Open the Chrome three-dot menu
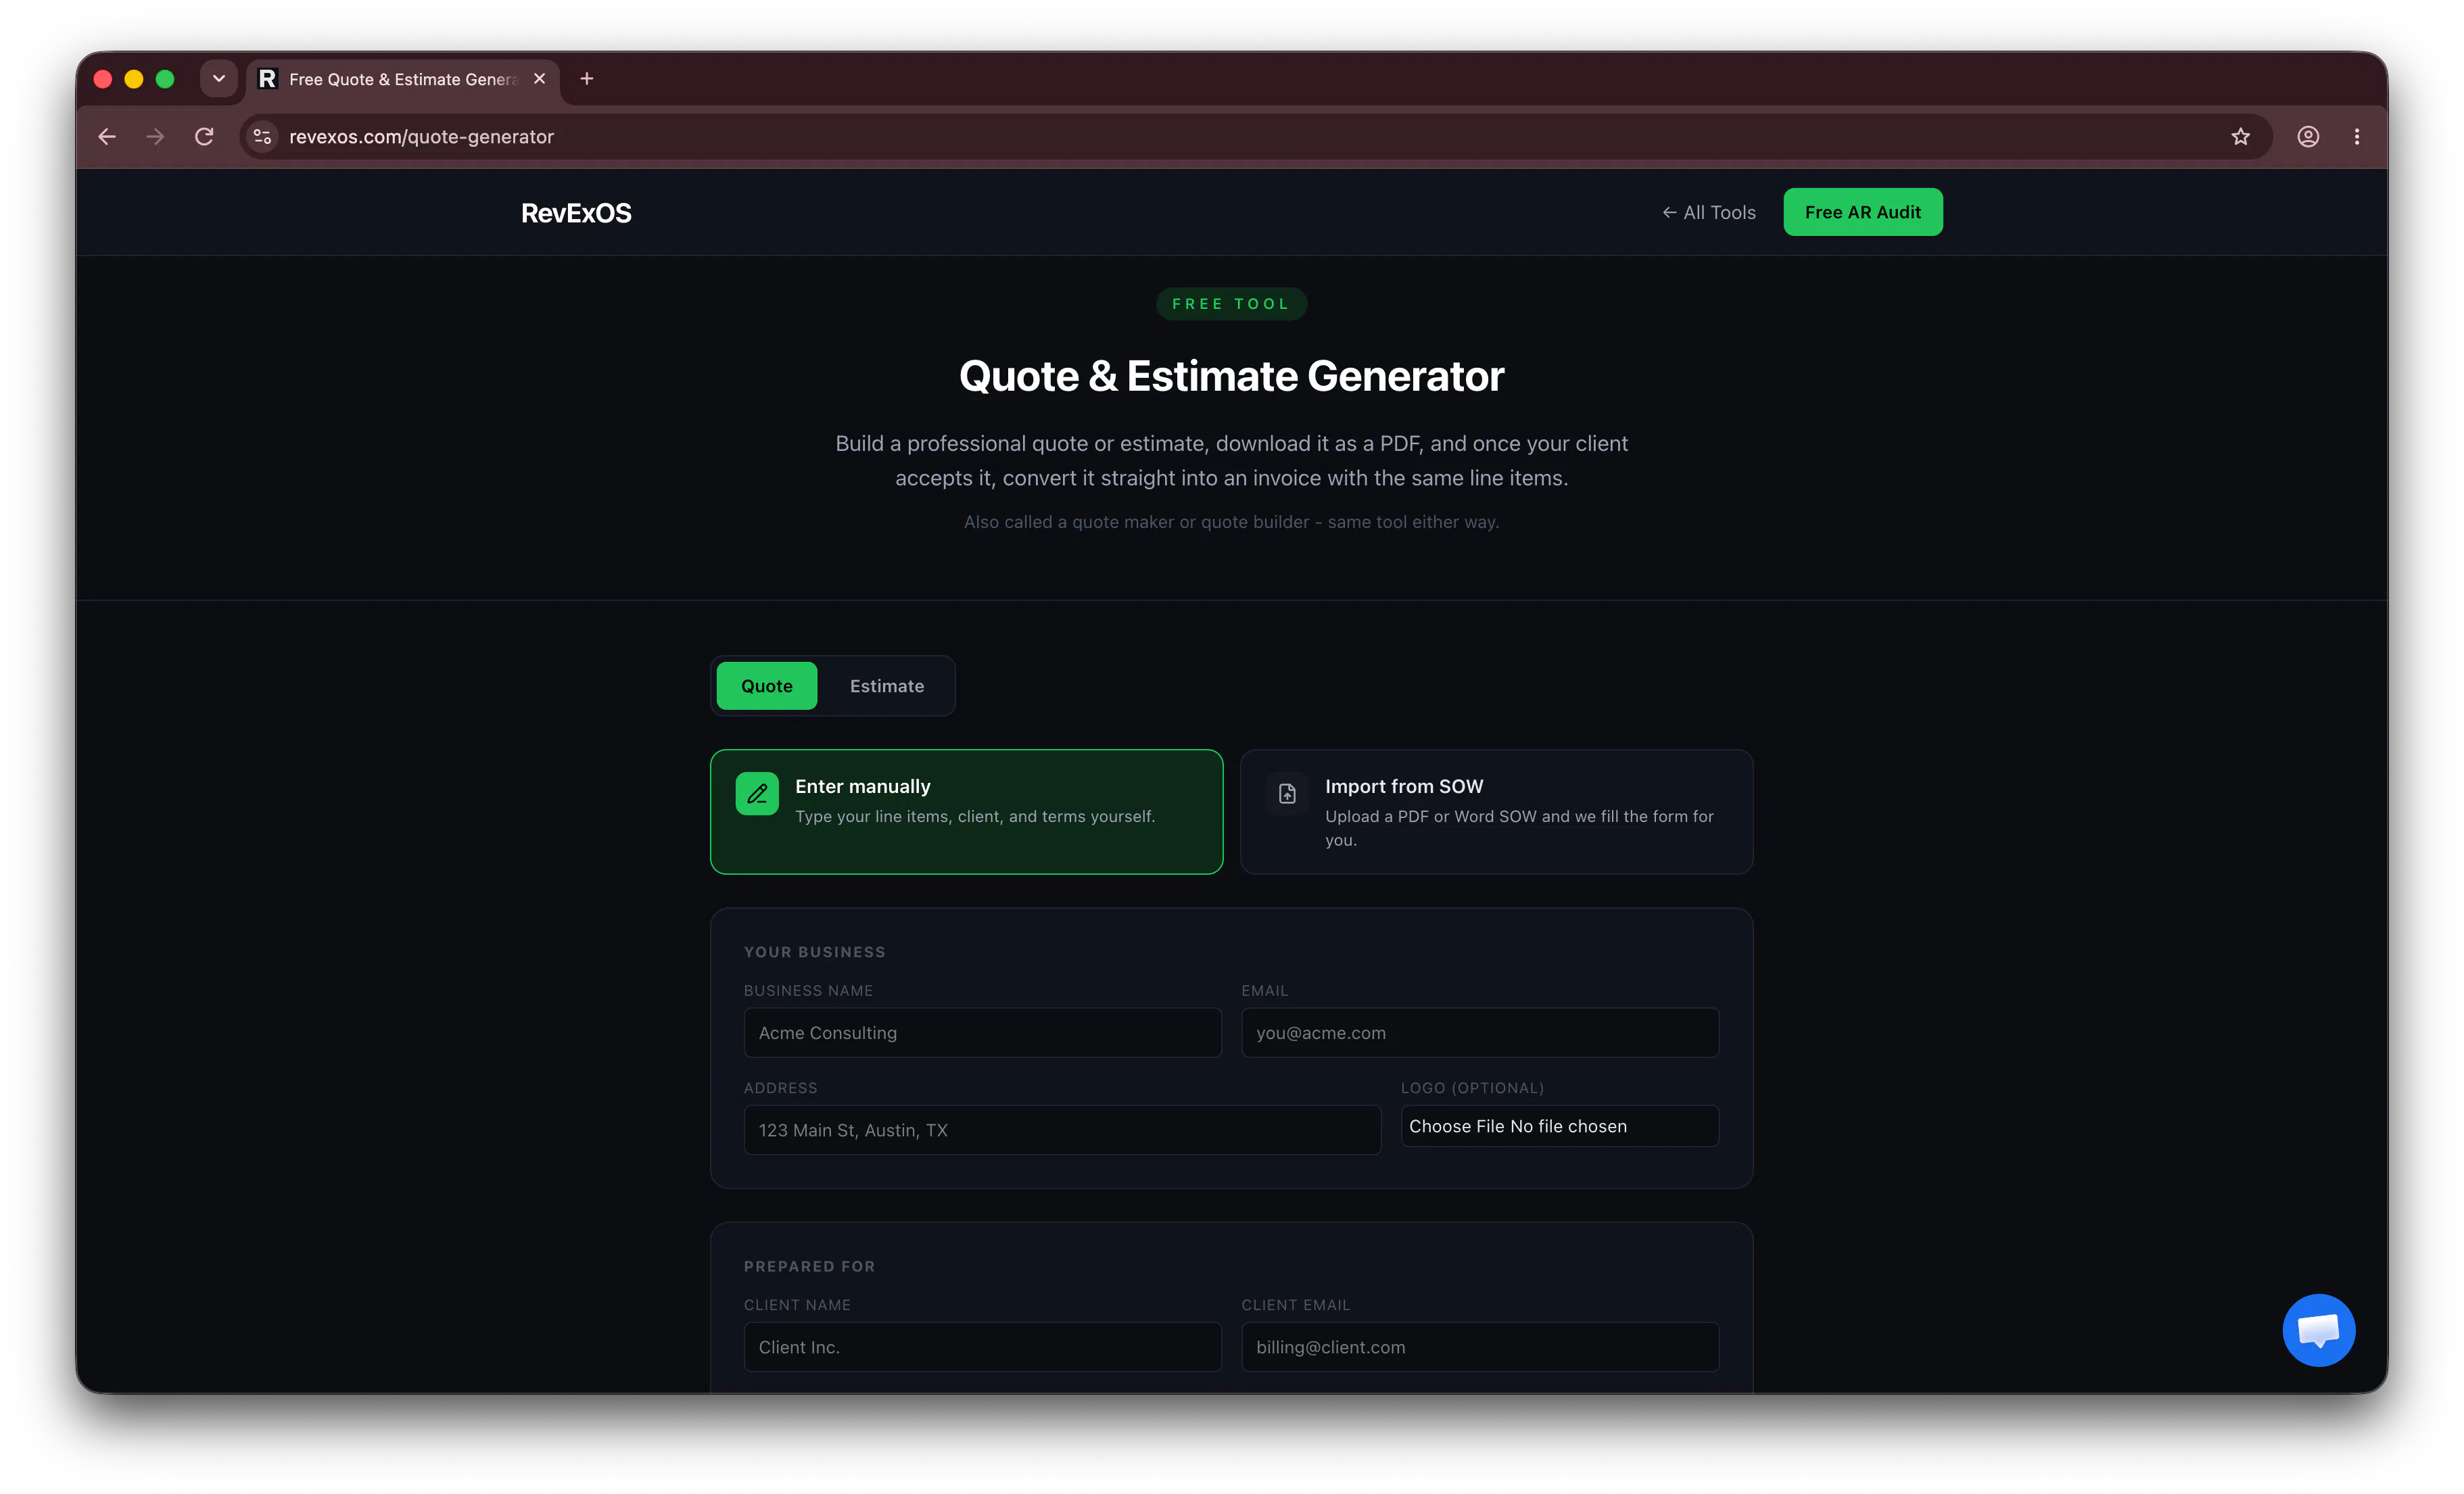This screenshot has height=1494, width=2464. 2357,137
